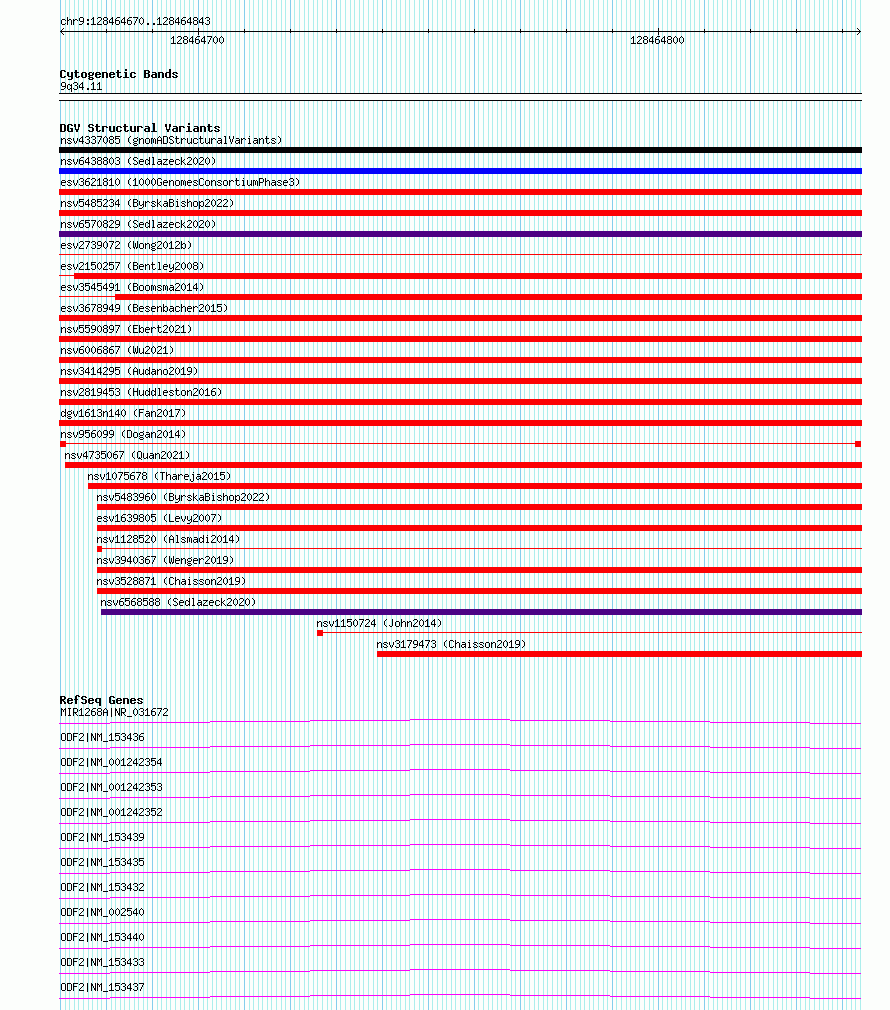Click the red bar under nsv3179473 (Chaisson2019)

619,654
